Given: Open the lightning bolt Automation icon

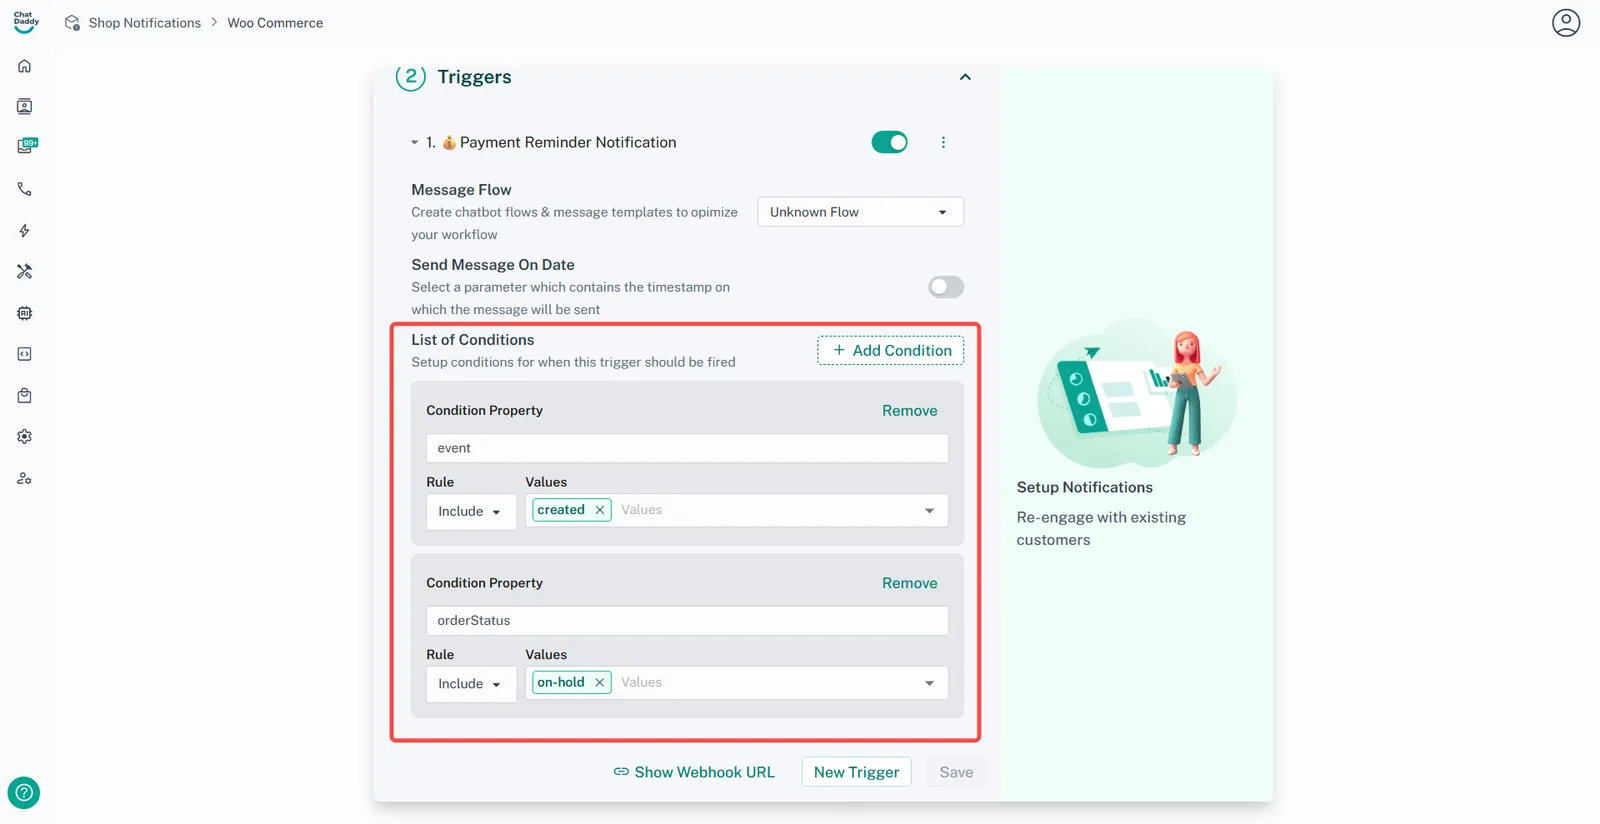Looking at the screenshot, I should 24,231.
